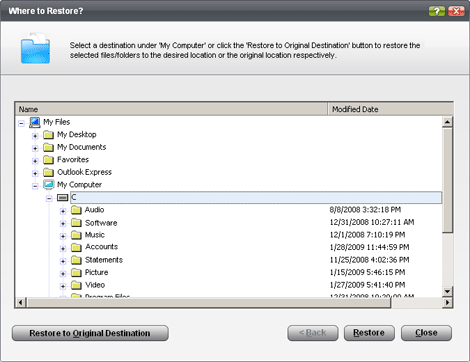Click the help question mark icon

click(437, 11)
